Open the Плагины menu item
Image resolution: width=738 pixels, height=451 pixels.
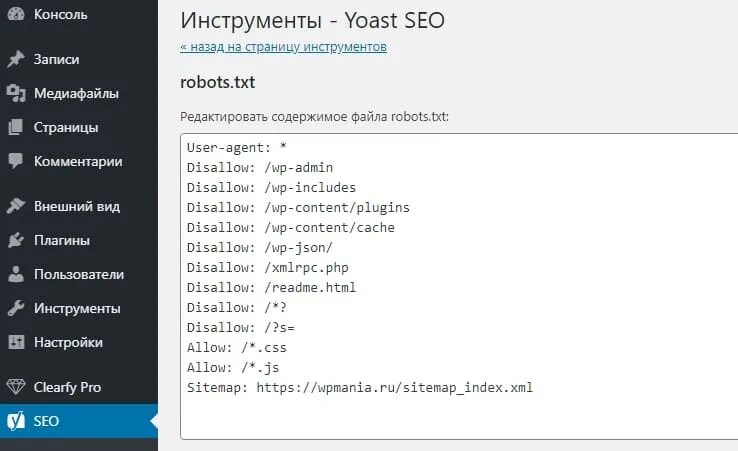pyautogui.click(x=62, y=240)
